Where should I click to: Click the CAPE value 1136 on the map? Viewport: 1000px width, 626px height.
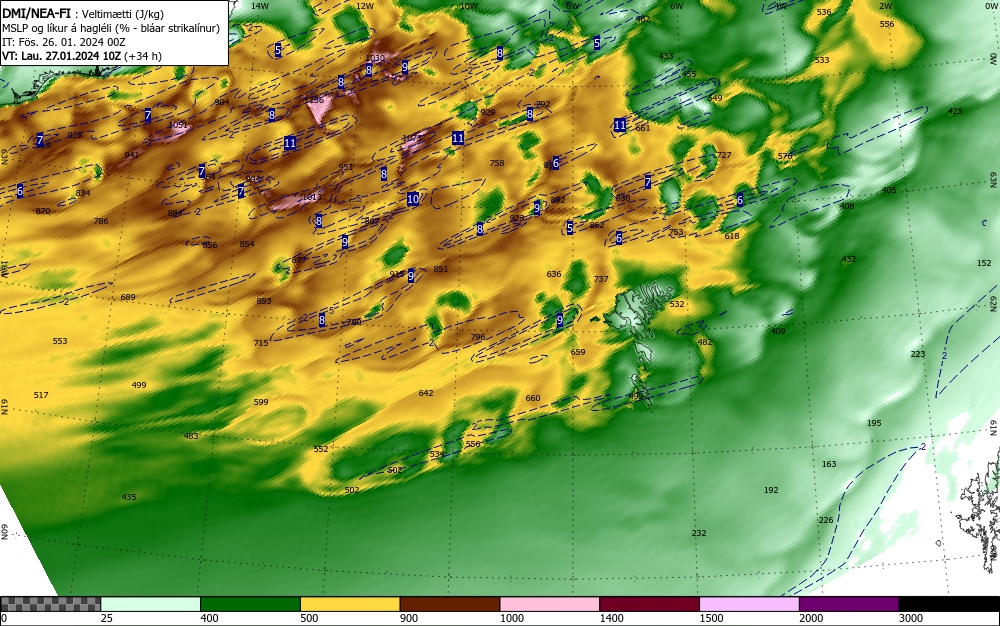click(316, 100)
